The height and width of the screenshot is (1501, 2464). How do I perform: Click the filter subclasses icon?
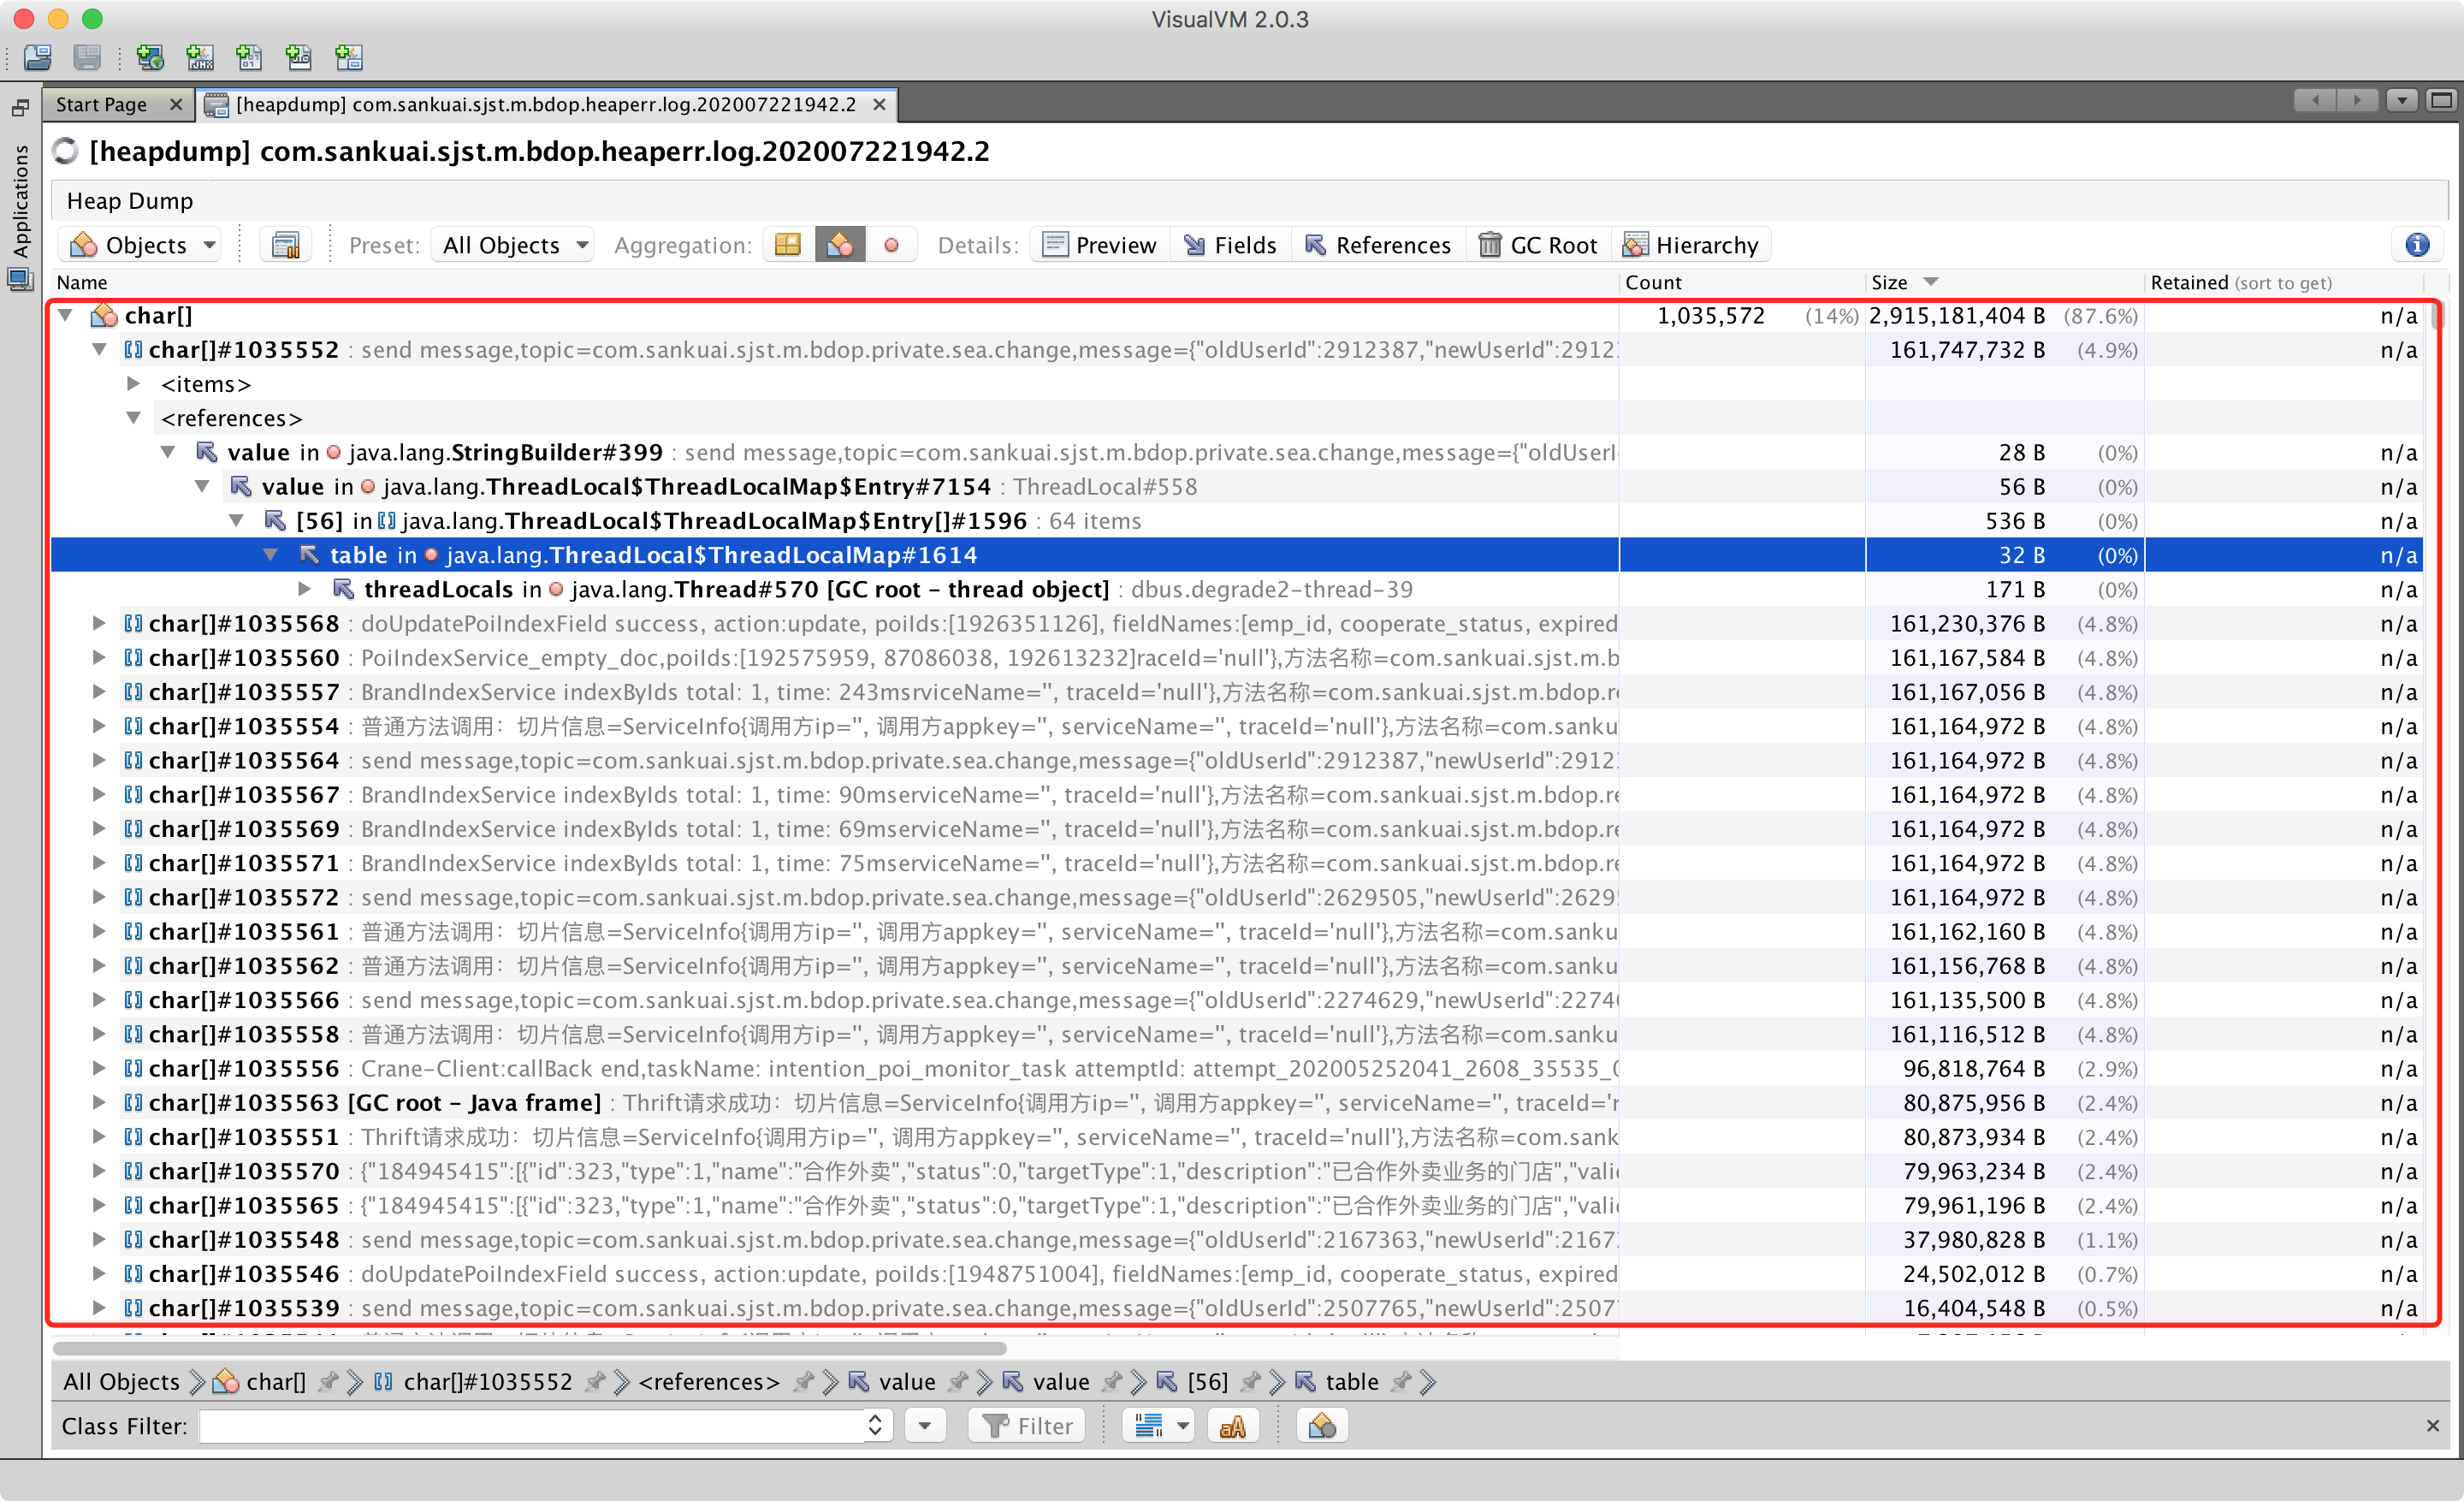[x=1322, y=1425]
